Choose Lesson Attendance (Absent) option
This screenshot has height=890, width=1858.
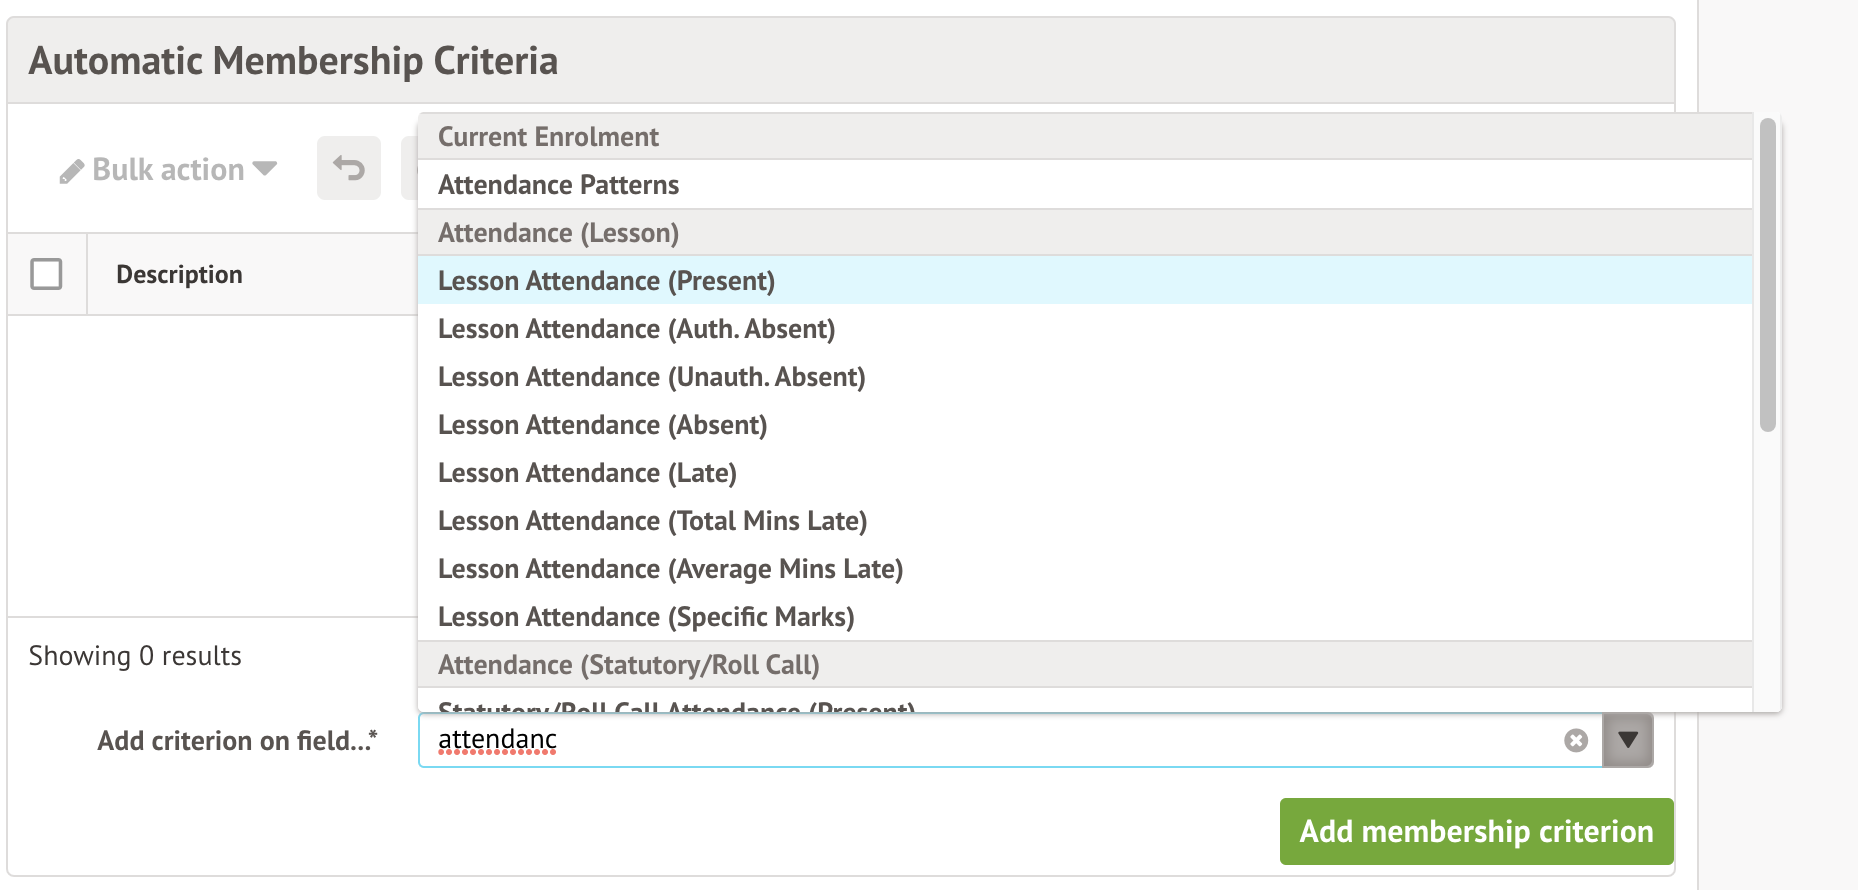coord(602,425)
